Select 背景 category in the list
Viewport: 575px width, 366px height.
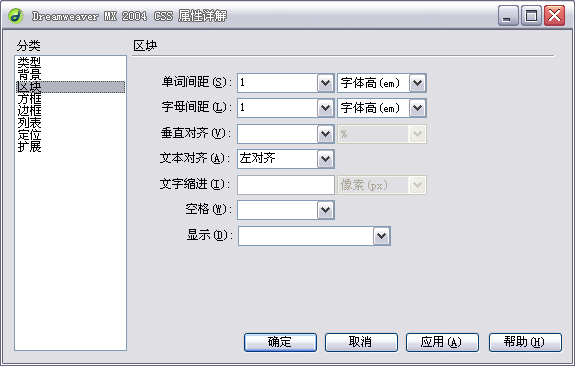29,74
